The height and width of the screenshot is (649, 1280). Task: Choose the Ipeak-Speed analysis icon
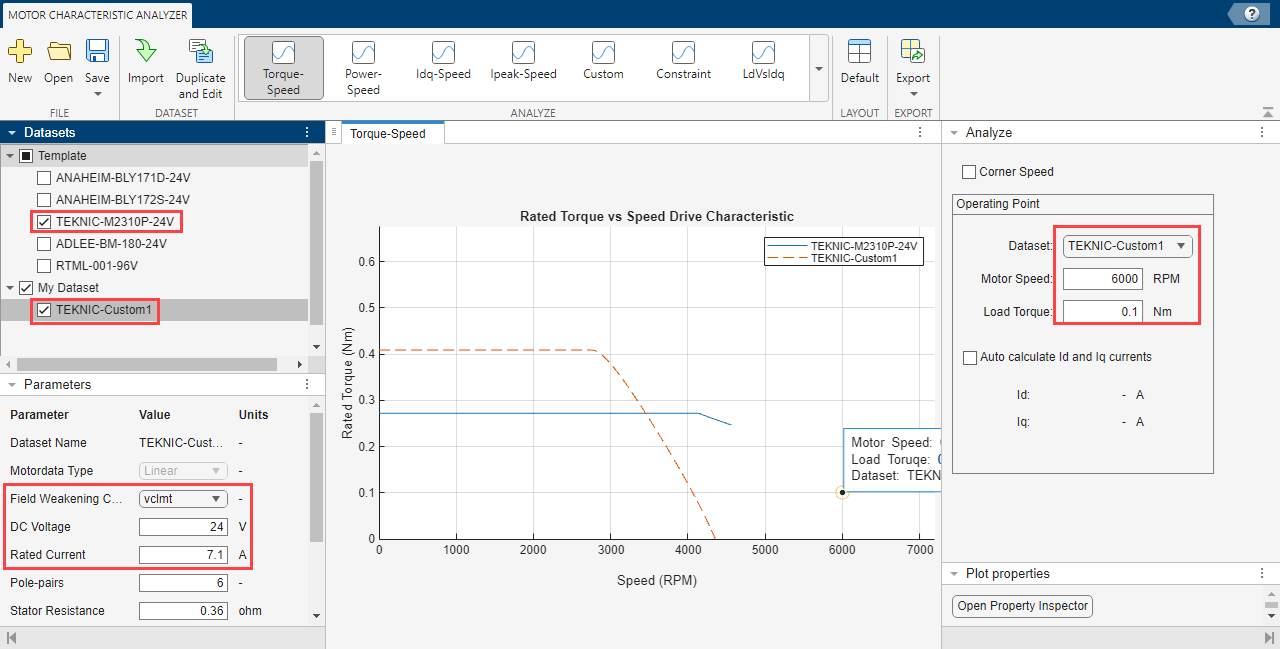coord(523,53)
